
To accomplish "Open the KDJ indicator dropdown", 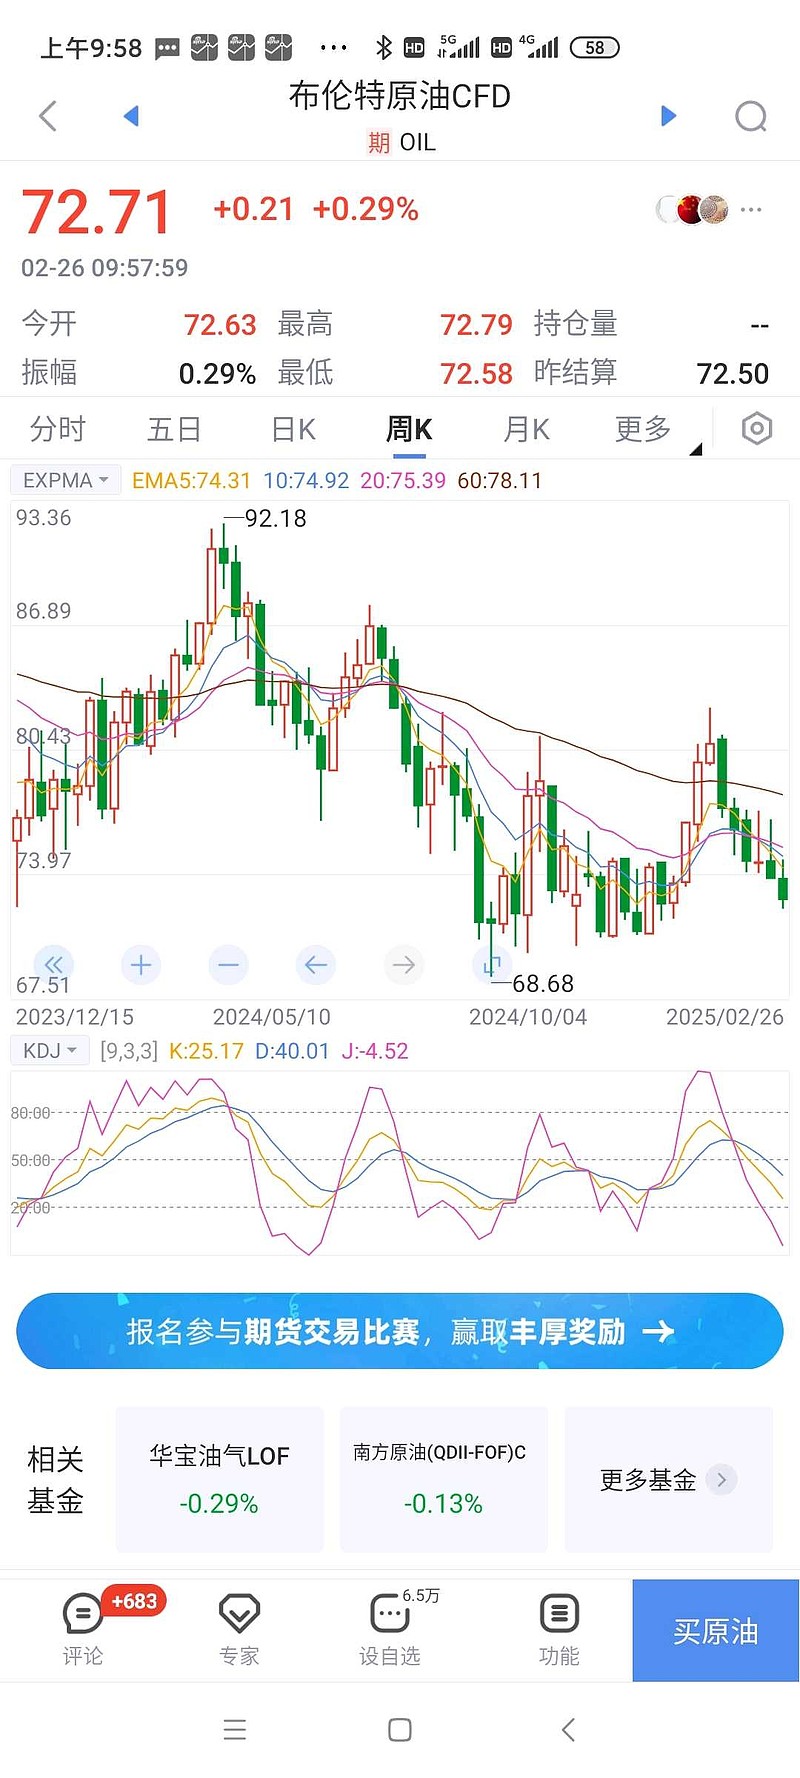I will click(50, 1051).
